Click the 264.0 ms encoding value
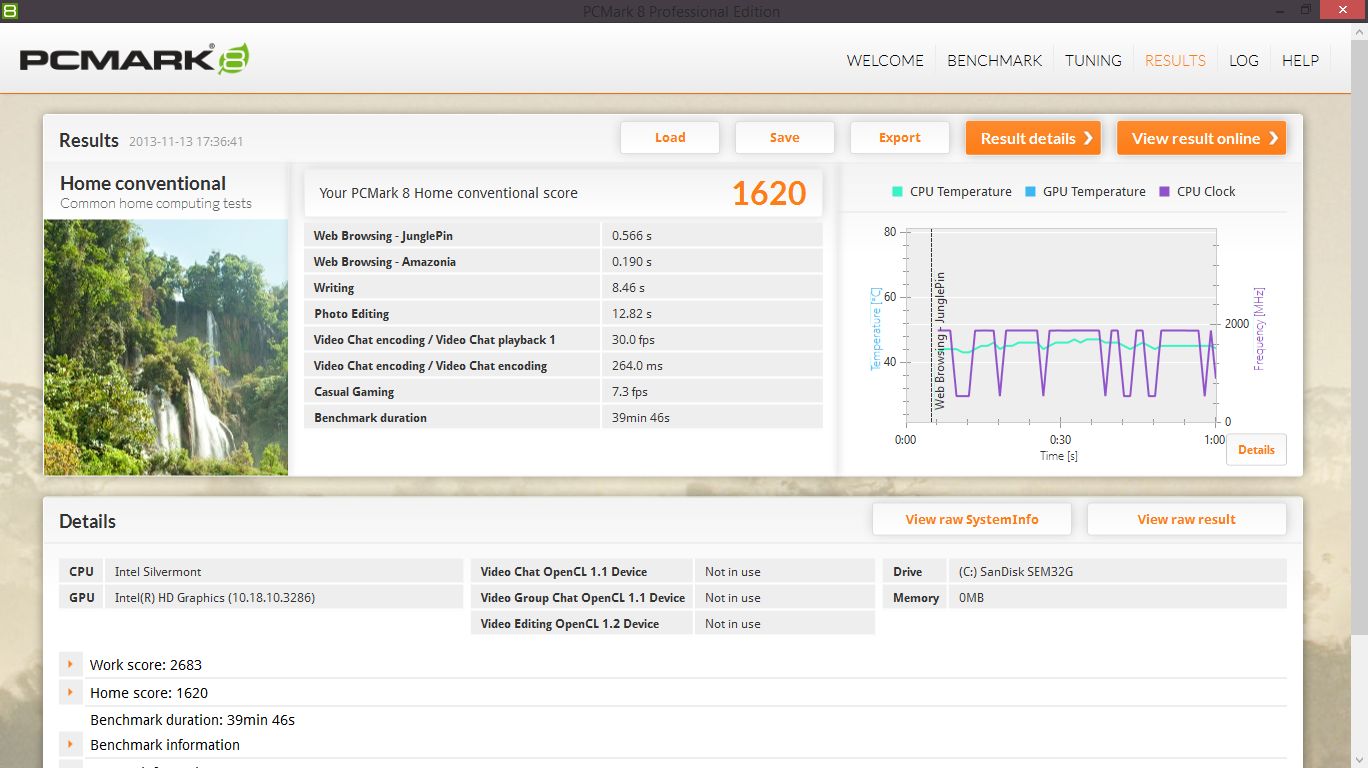Image resolution: width=1368 pixels, height=768 pixels. (x=637, y=366)
